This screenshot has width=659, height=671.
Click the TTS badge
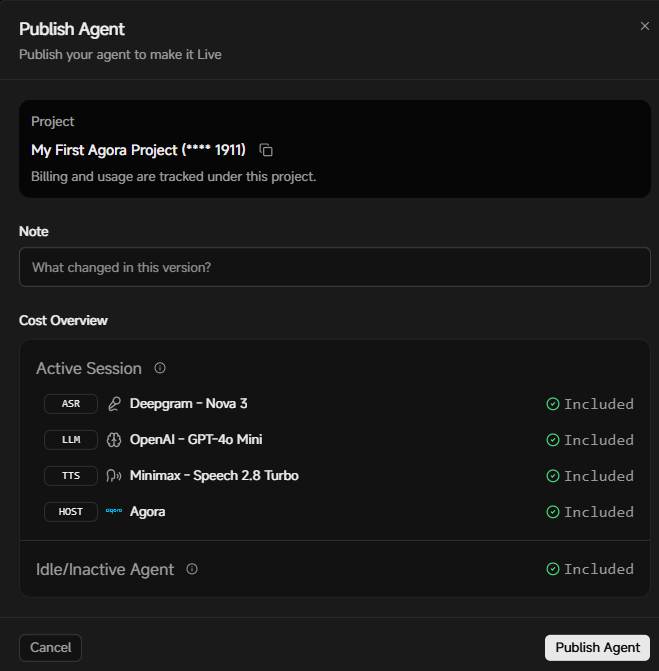pos(71,475)
